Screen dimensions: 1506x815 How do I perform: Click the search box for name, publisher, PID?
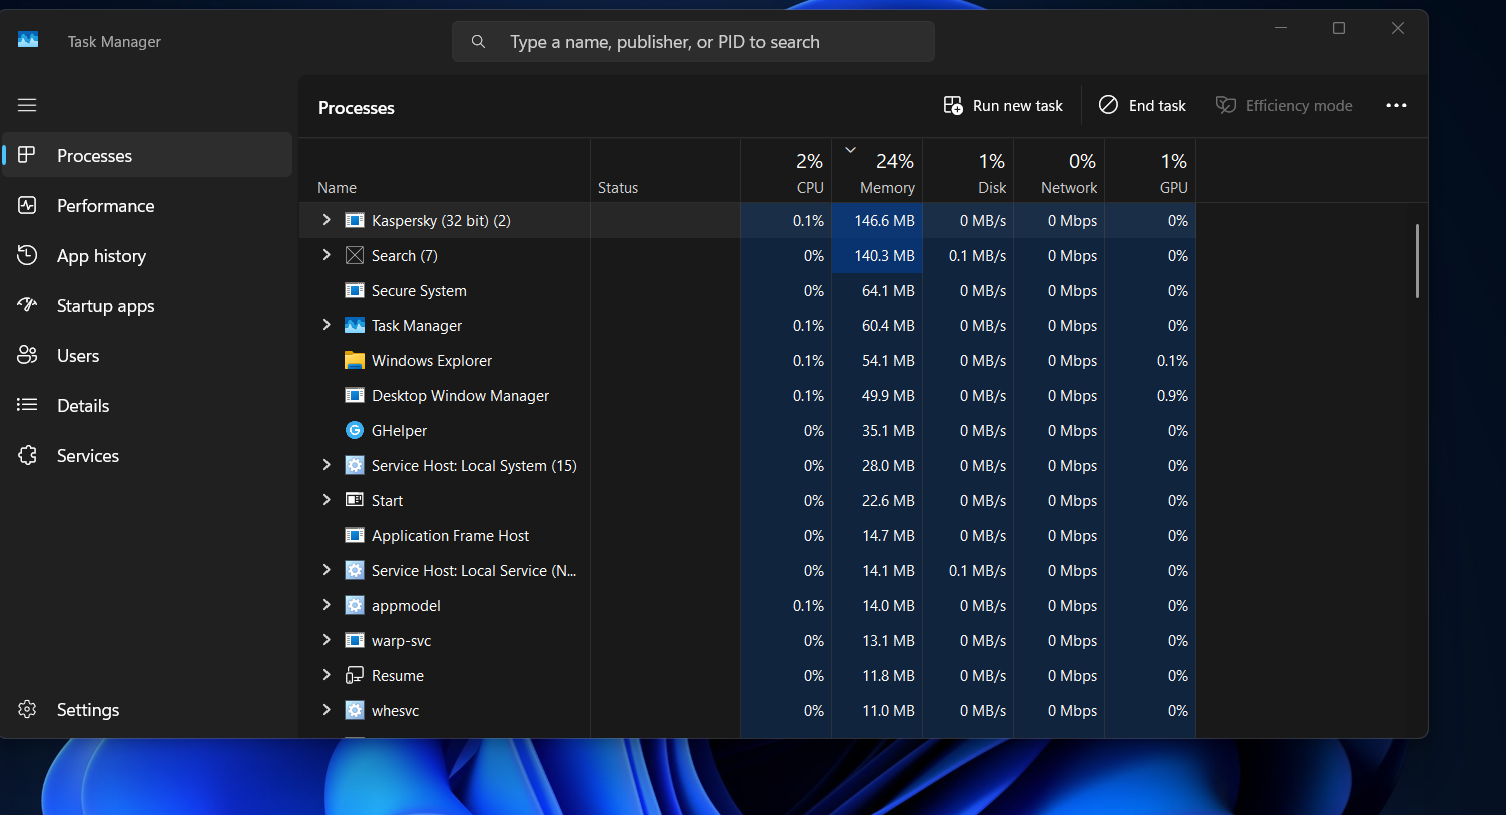point(693,41)
